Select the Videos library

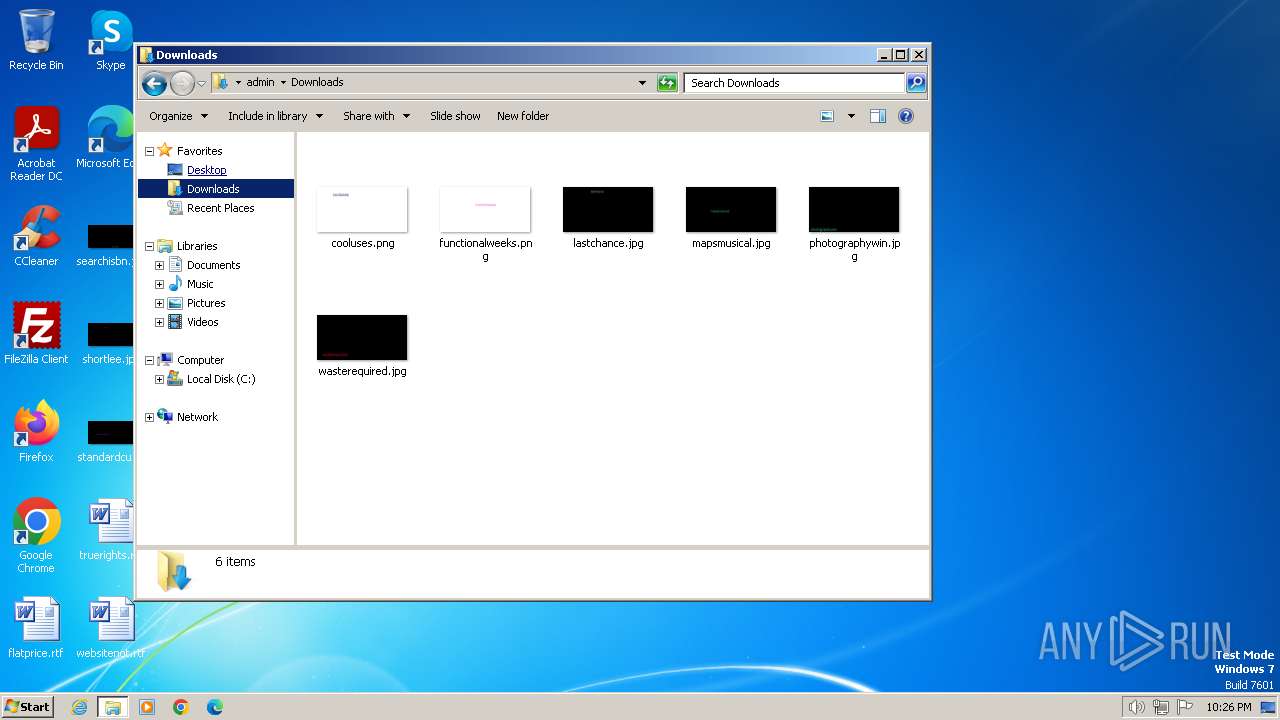[x=202, y=322]
